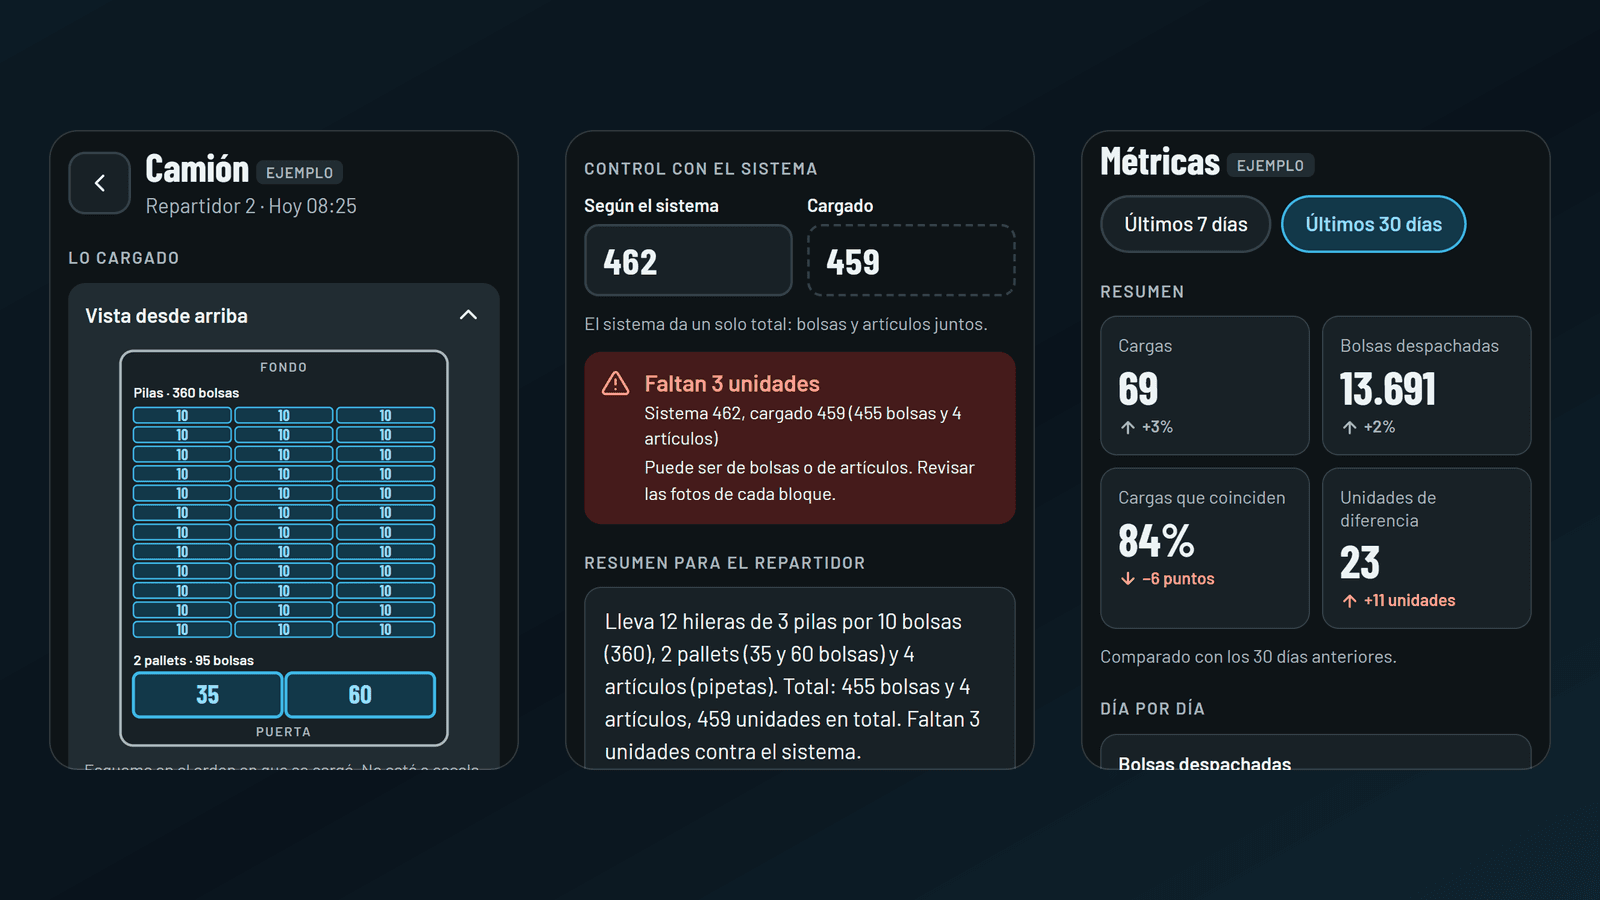The width and height of the screenshot is (1600, 900).
Task: Click the CONTROL CON EL SISTEMA heading
Action: click(x=701, y=169)
